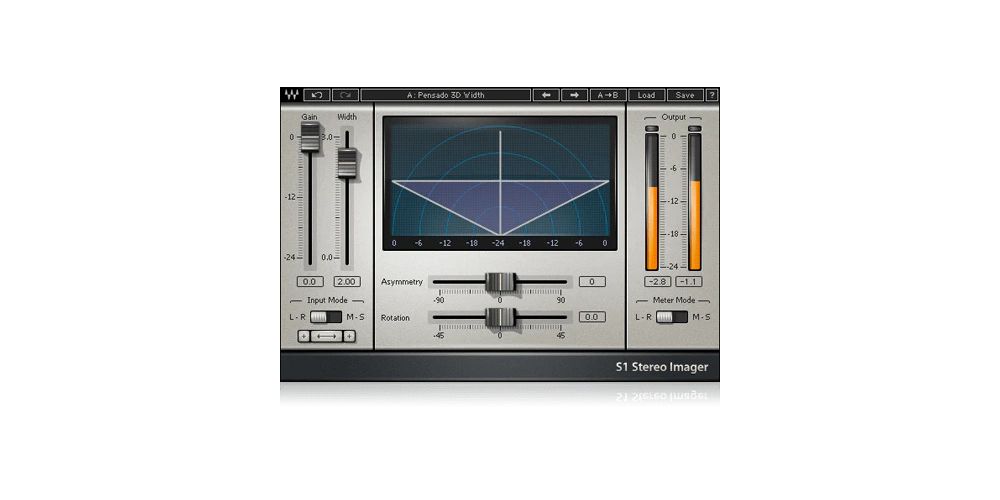Image resolution: width=1000 pixels, height=500 pixels.
Task: Click the 'Meter Mode' label
Action: [673, 300]
